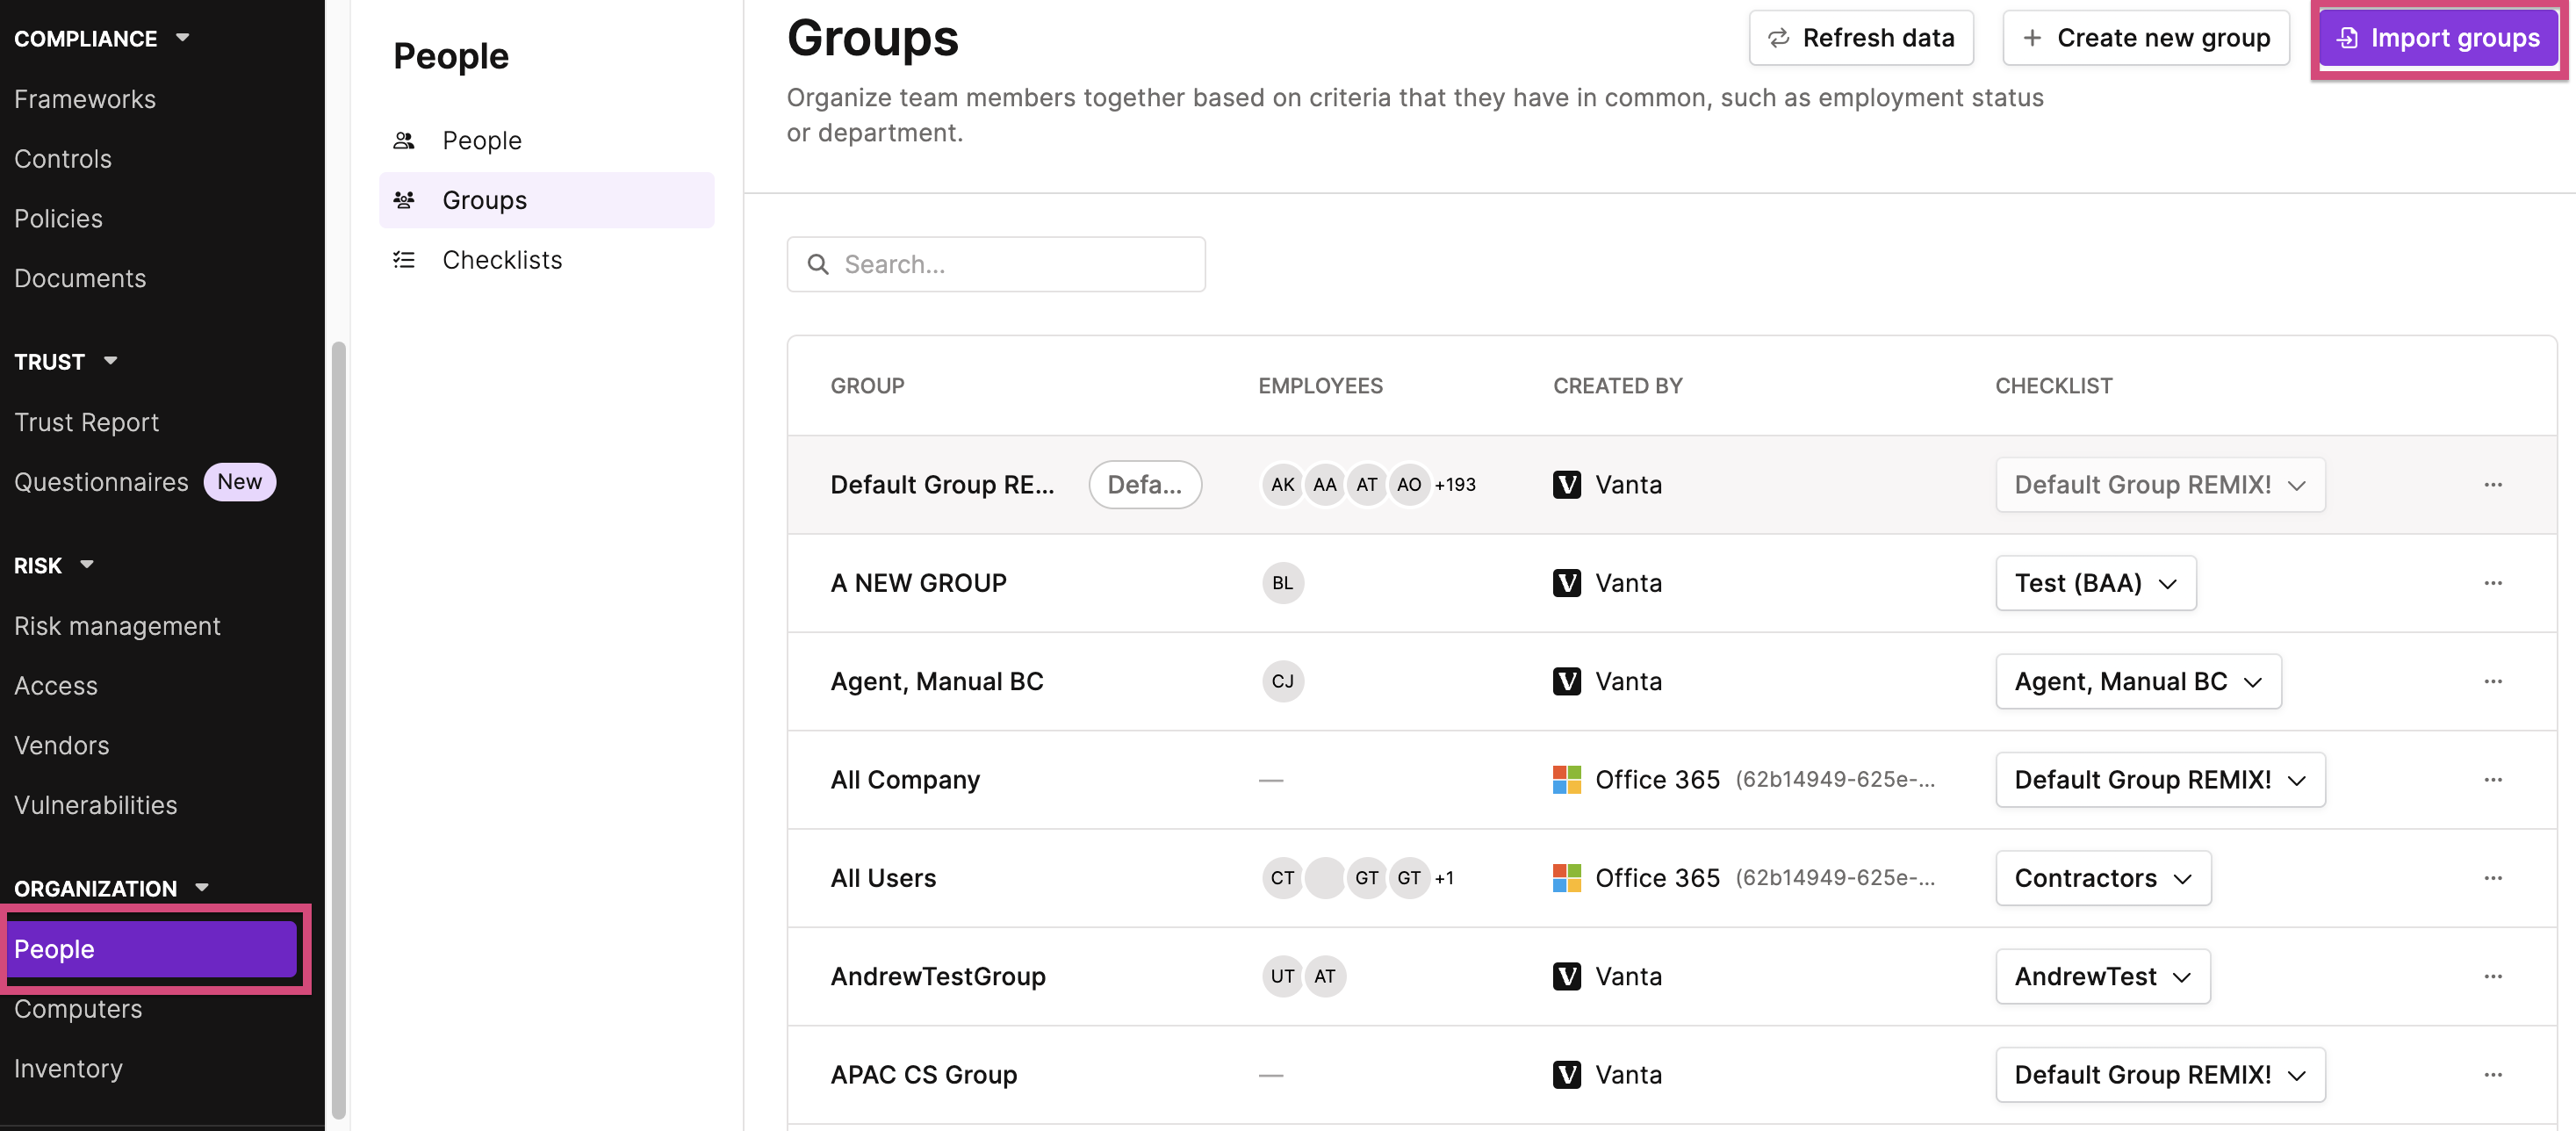Click the +193 employees overflow count
Viewport: 2576px width, 1131px height.
click(x=1455, y=485)
